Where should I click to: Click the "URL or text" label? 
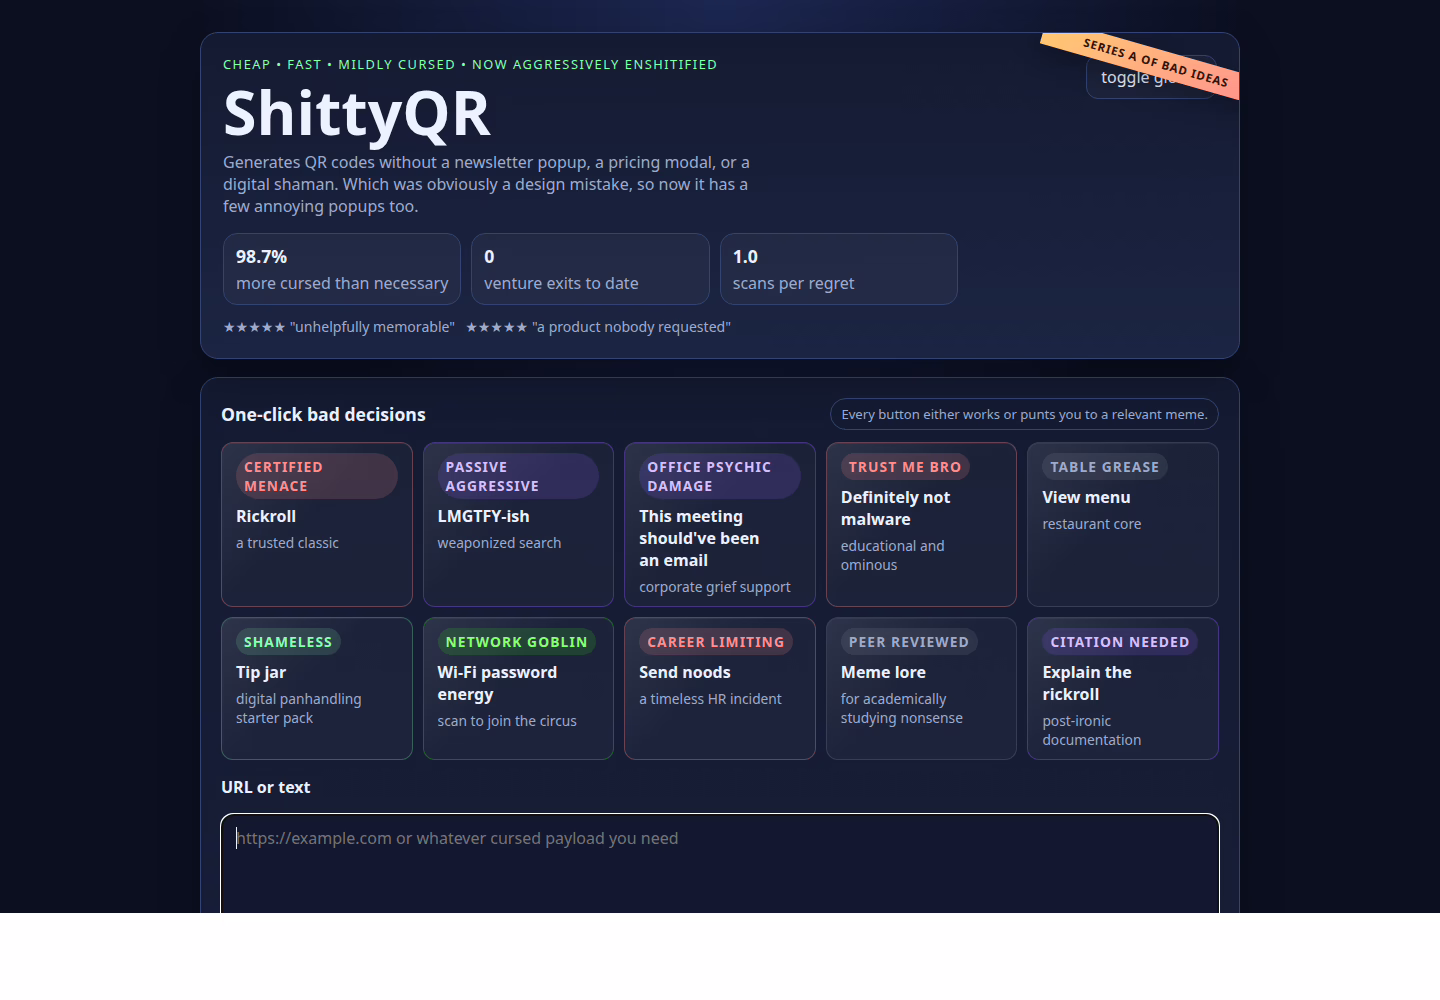pos(266,787)
